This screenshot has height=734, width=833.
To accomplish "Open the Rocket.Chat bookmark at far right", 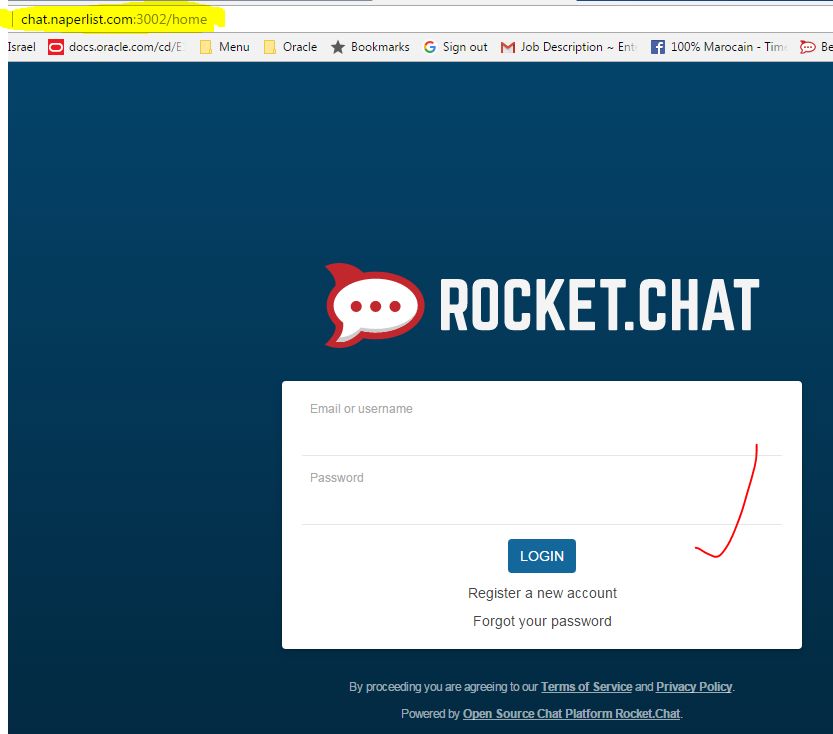I will click(x=816, y=47).
